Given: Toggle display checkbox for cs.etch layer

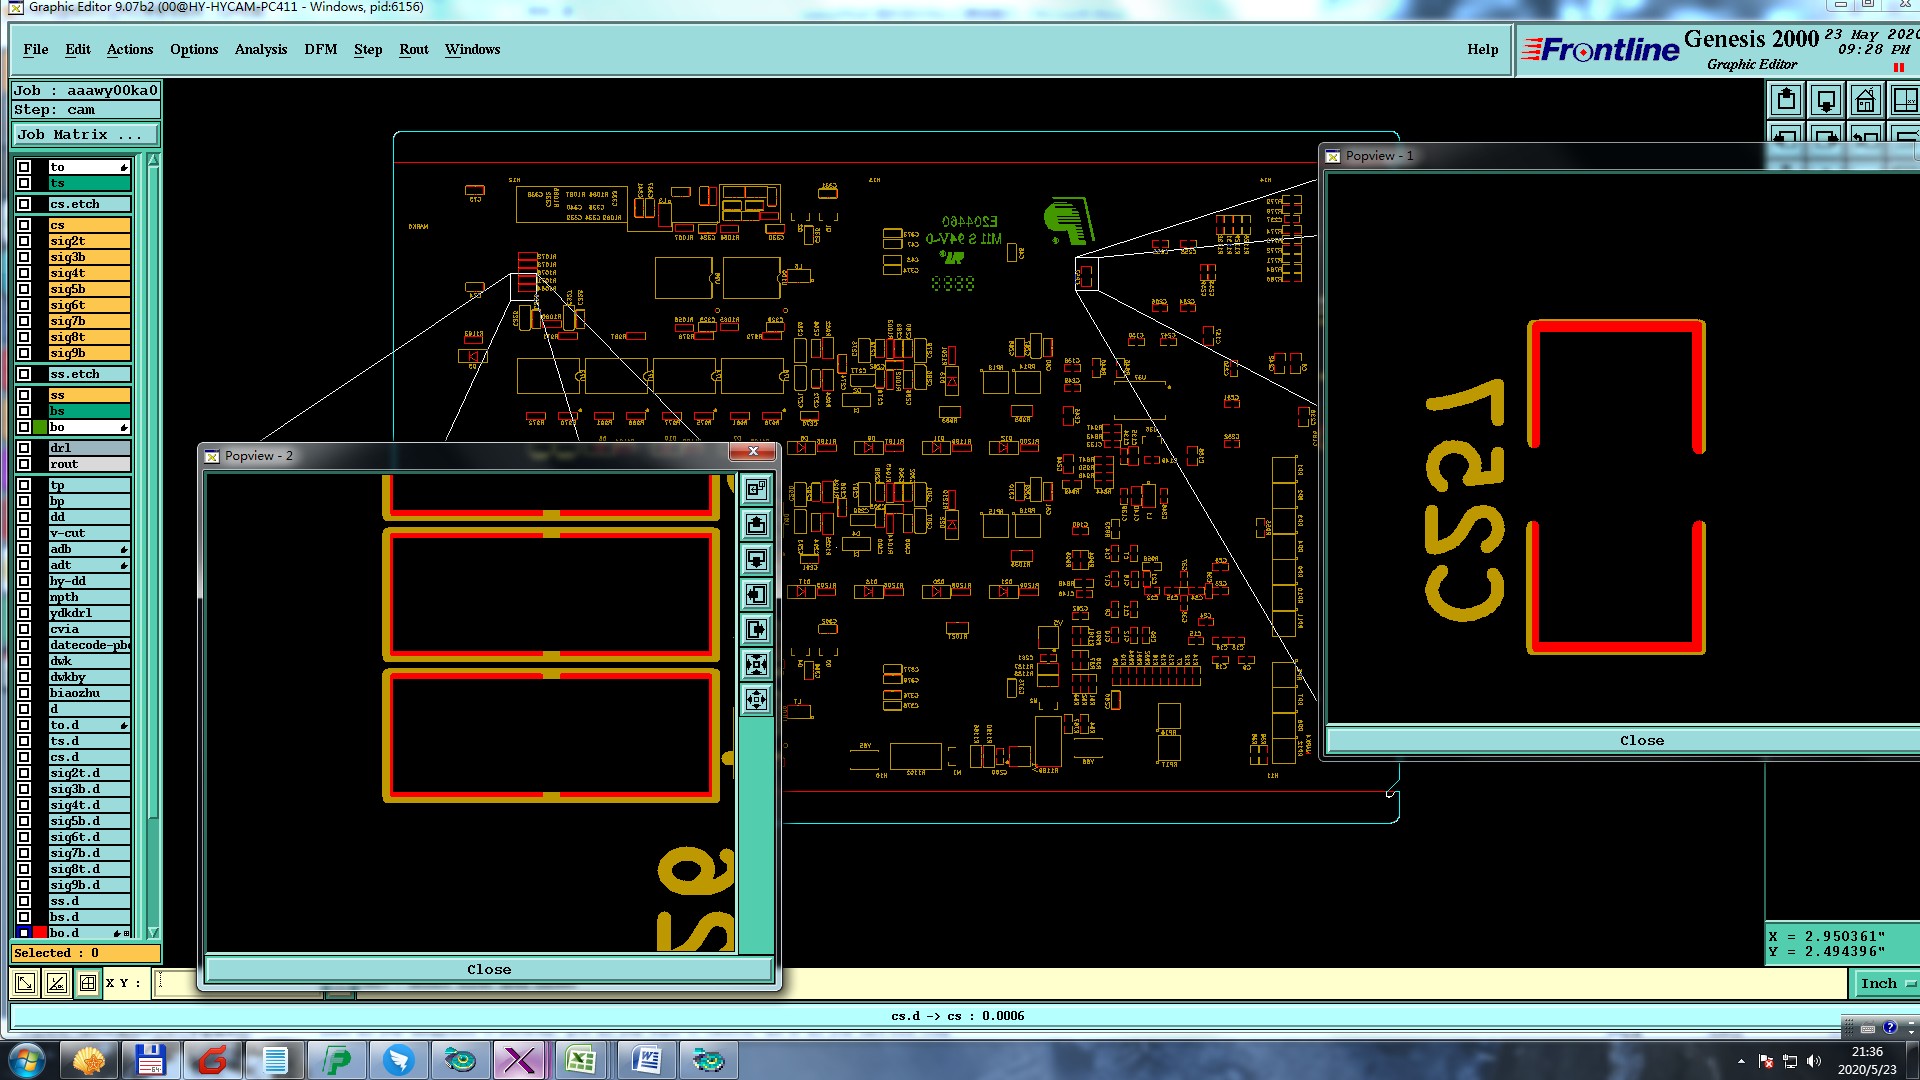Looking at the screenshot, I should (x=24, y=204).
